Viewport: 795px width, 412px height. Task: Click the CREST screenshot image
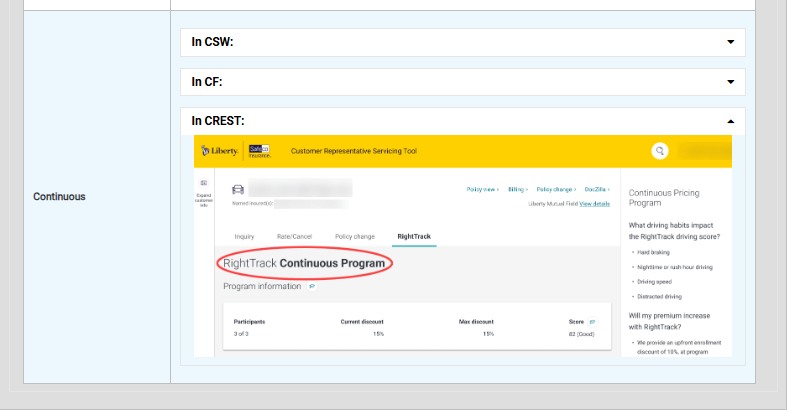coord(463,246)
